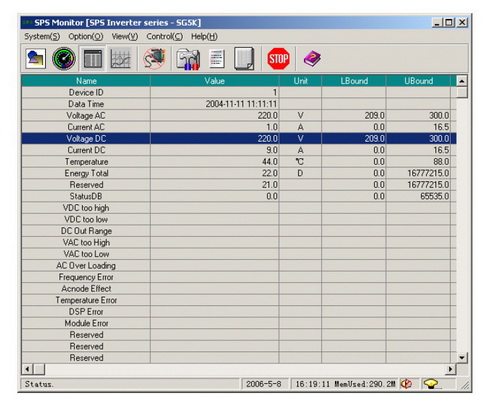Open the purple help book icon

(312, 59)
